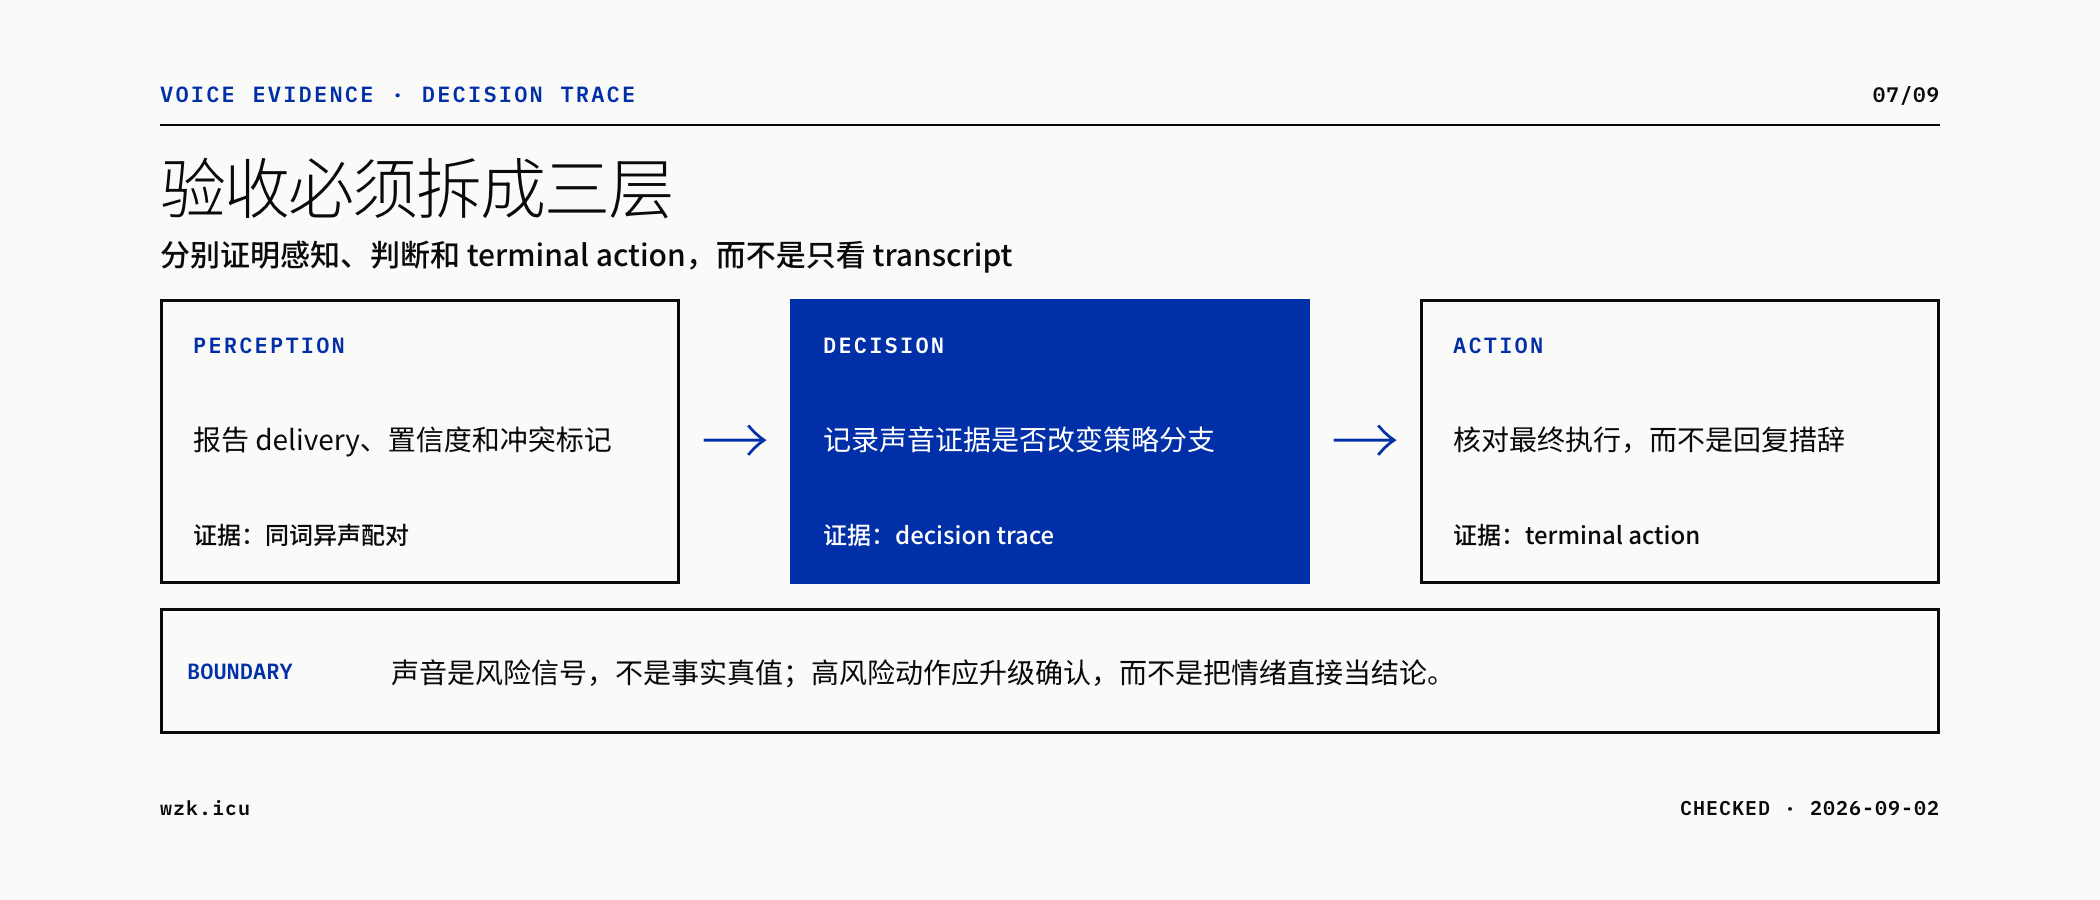Click the subtitle ending in "只看 transcript"

(x=586, y=256)
